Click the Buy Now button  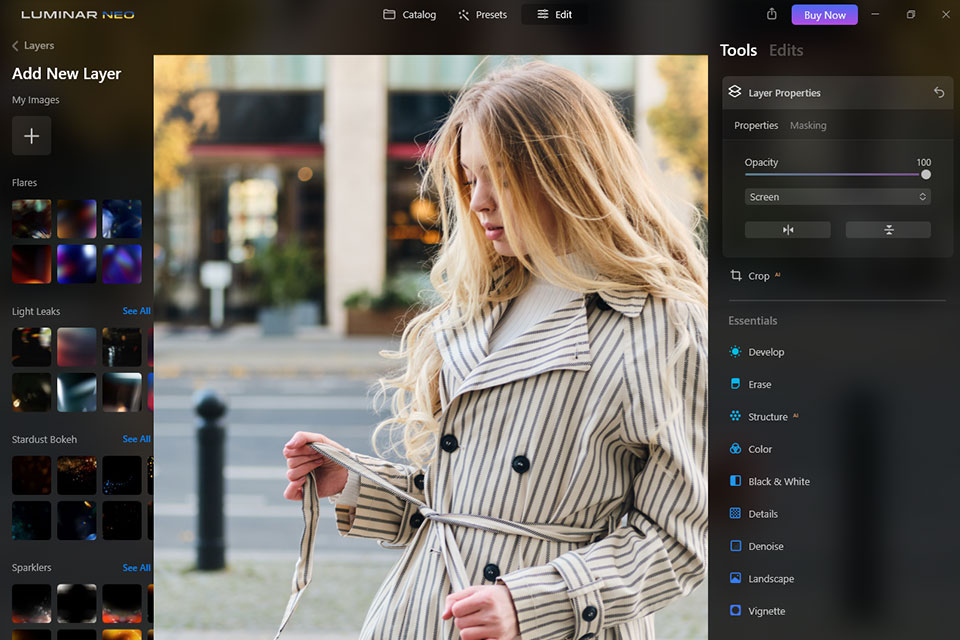pos(825,15)
